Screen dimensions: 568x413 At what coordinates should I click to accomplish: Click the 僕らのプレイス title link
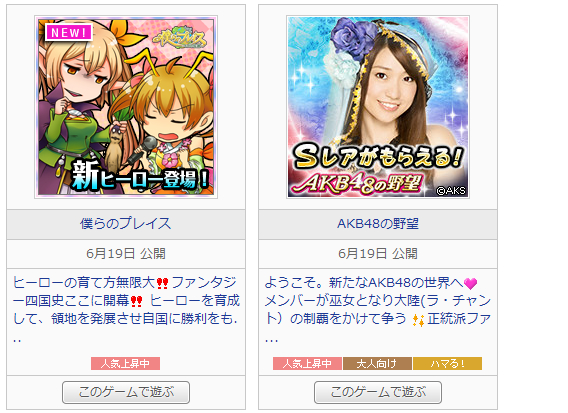click(x=126, y=224)
